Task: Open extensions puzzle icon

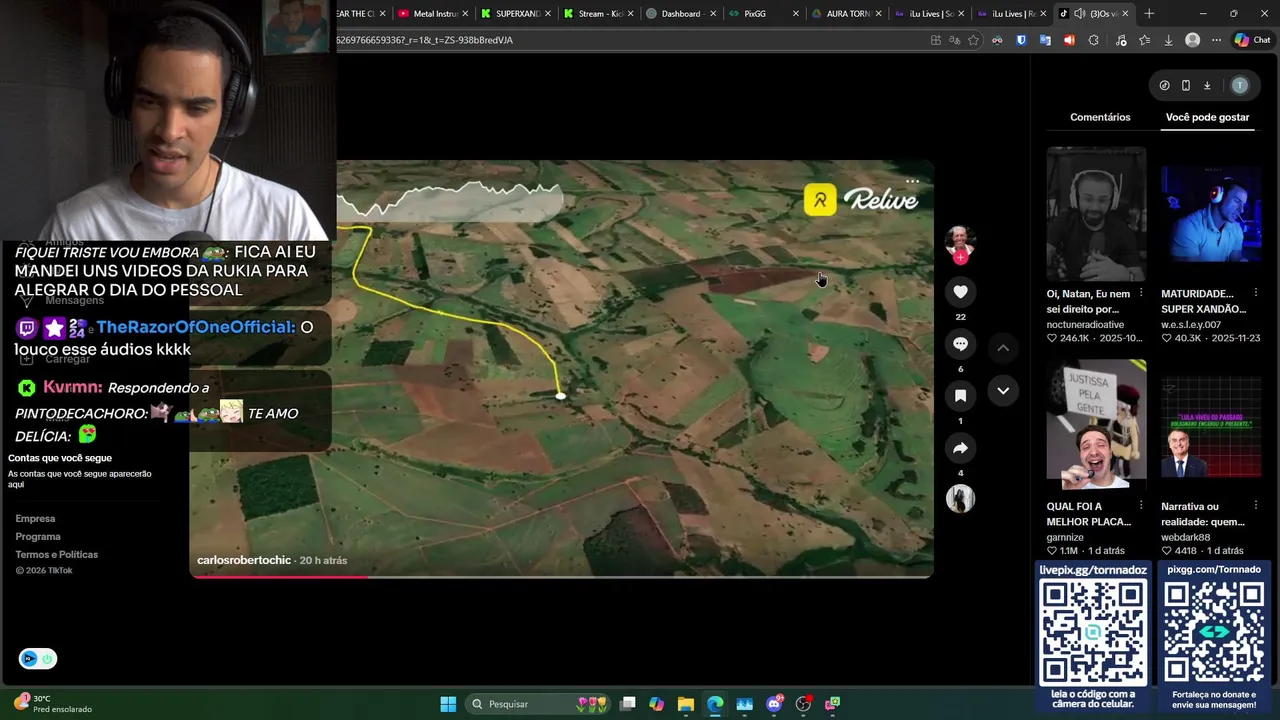Action: coord(1093,40)
